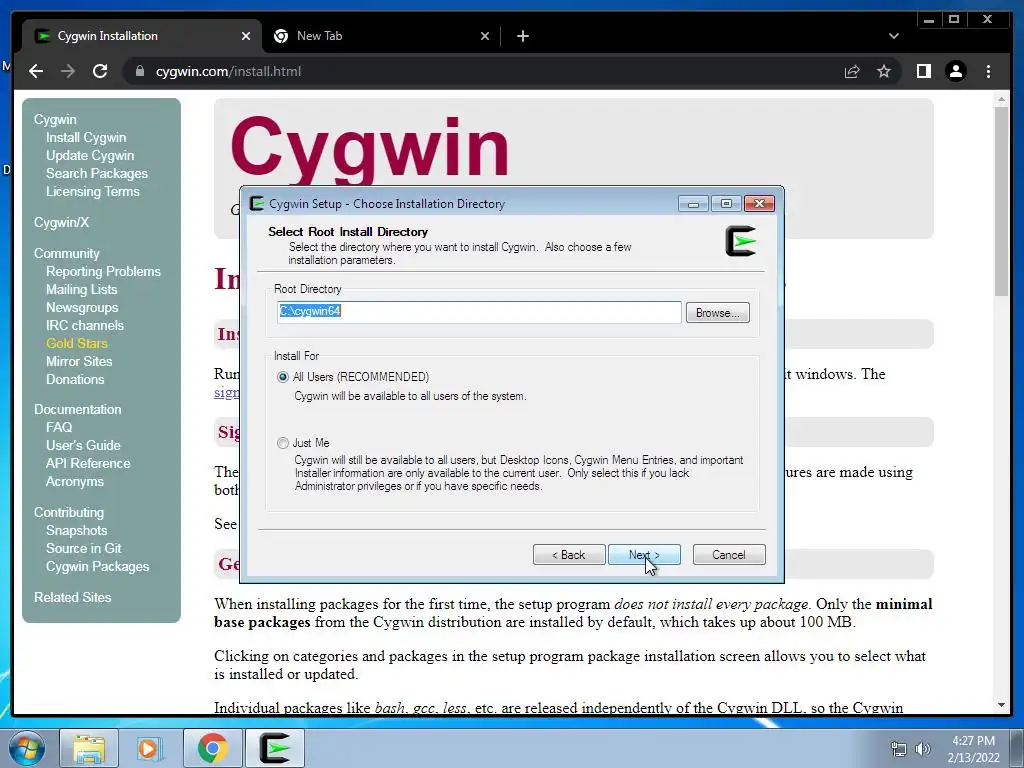Close the New Tab tab
The height and width of the screenshot is (768, 1024).
click(x=485, y=36)
